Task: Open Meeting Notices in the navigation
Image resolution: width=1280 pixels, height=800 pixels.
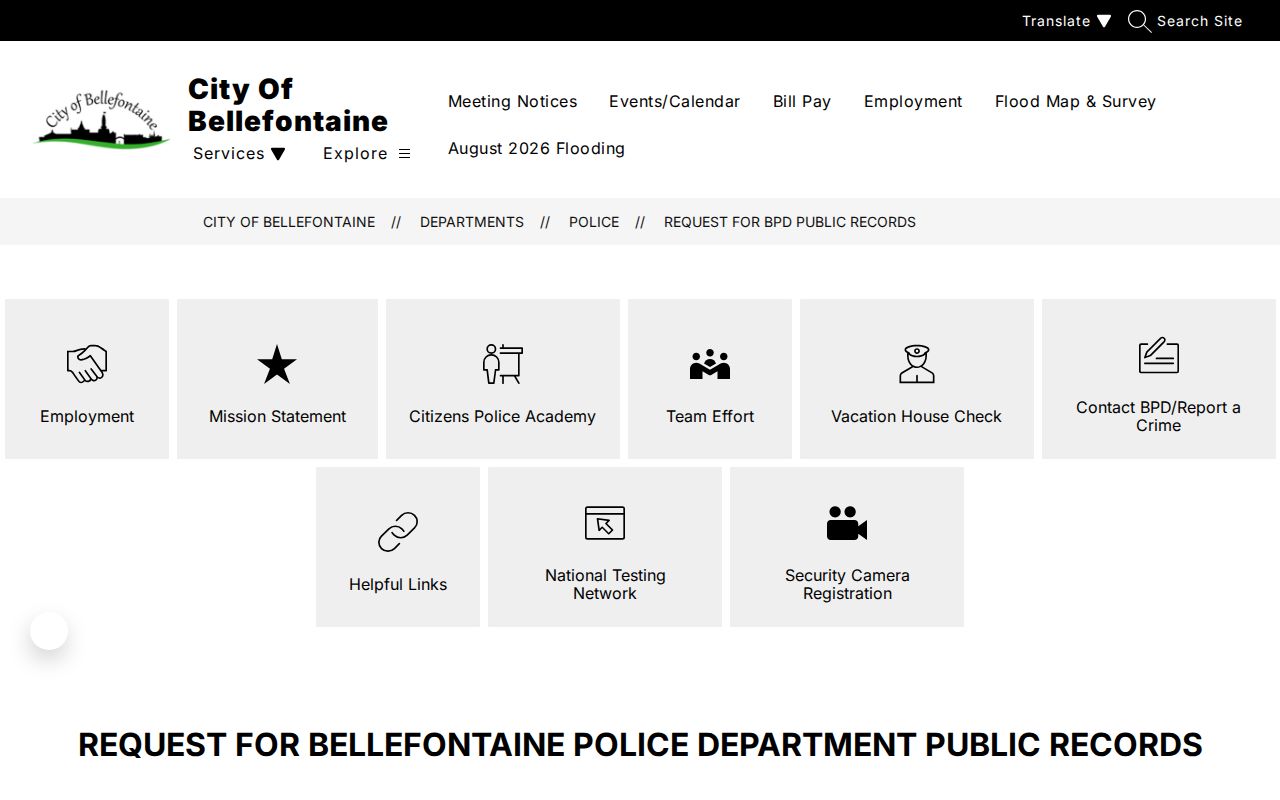Action: 513,101
